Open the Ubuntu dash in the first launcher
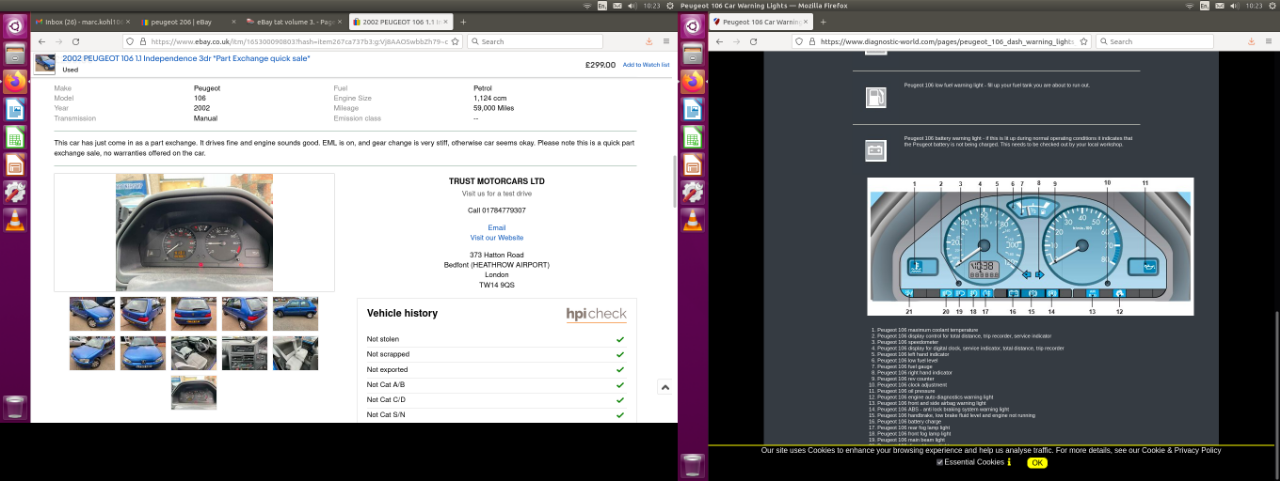 tap(15, 26)
